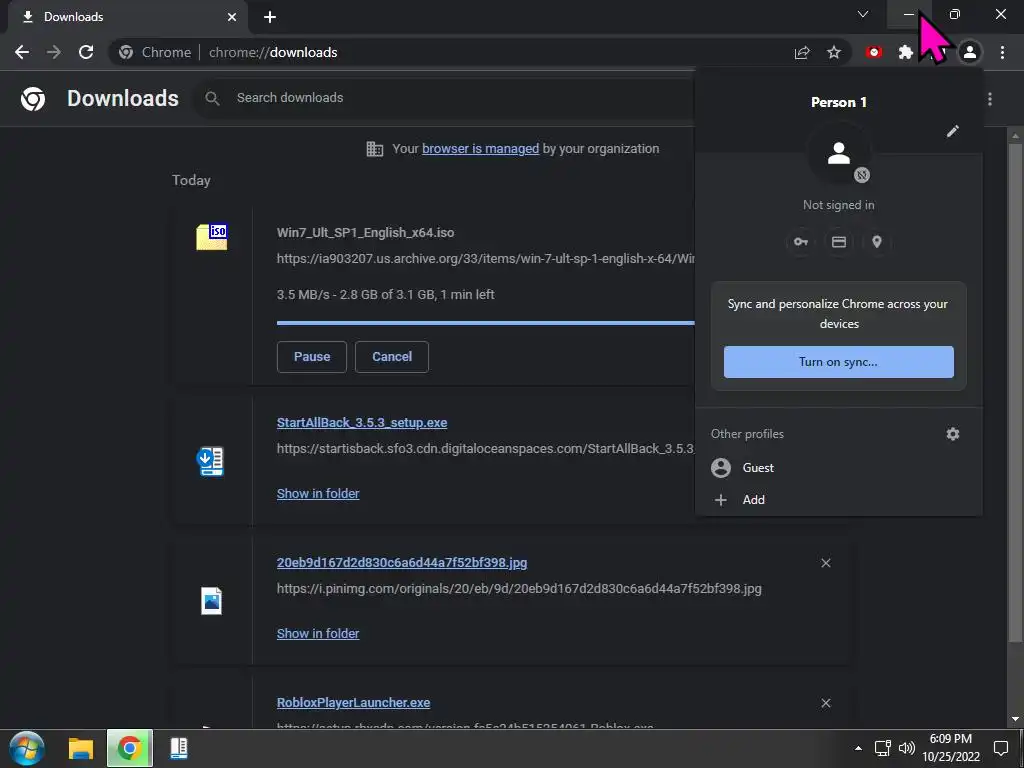Show hidden system tray icons

coord(859,748)
